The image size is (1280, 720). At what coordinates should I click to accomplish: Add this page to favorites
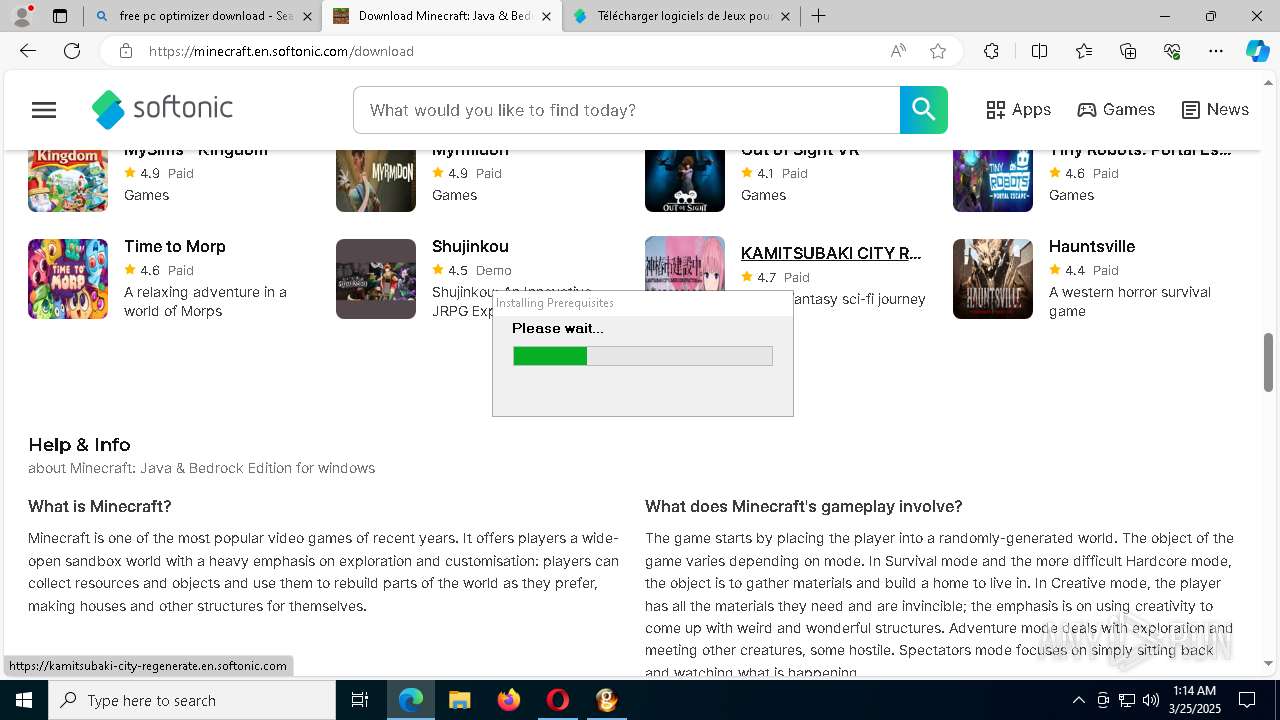click(x=938, y=51)
